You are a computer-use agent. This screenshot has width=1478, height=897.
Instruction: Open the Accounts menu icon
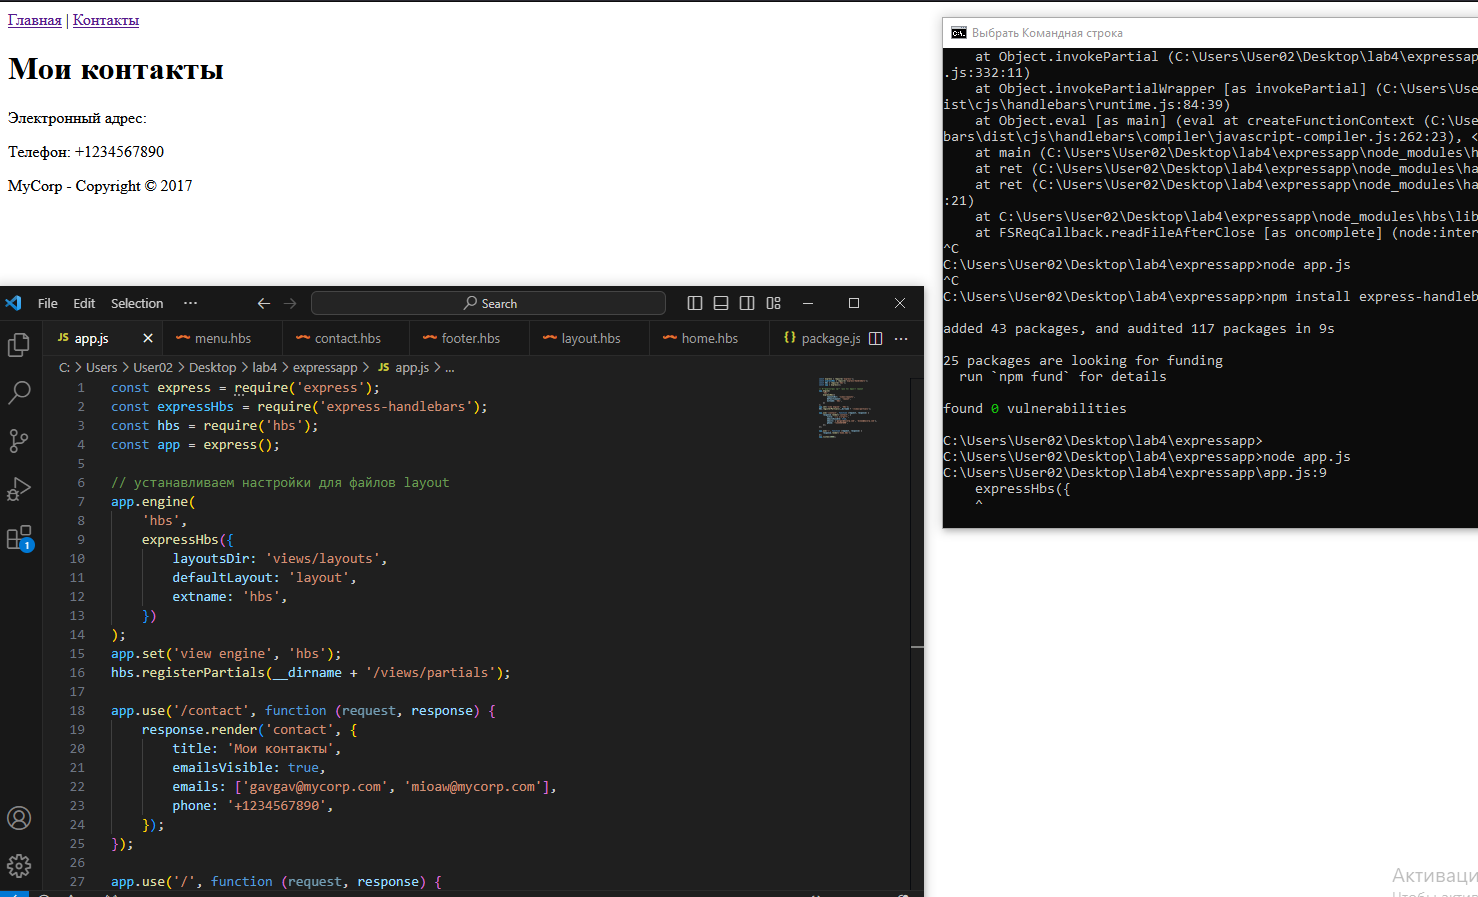click(x=19, y=818)
